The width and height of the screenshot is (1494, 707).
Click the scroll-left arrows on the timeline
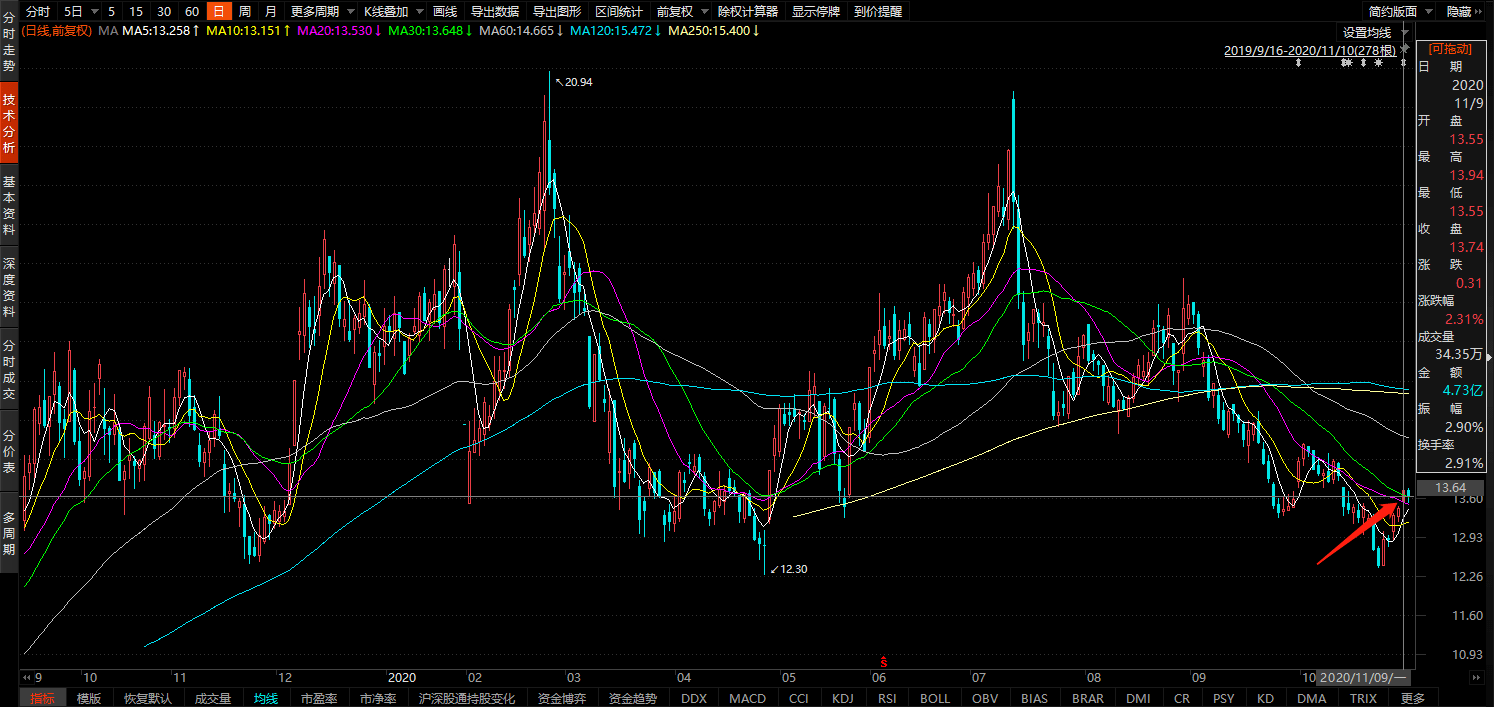[28, 676]
